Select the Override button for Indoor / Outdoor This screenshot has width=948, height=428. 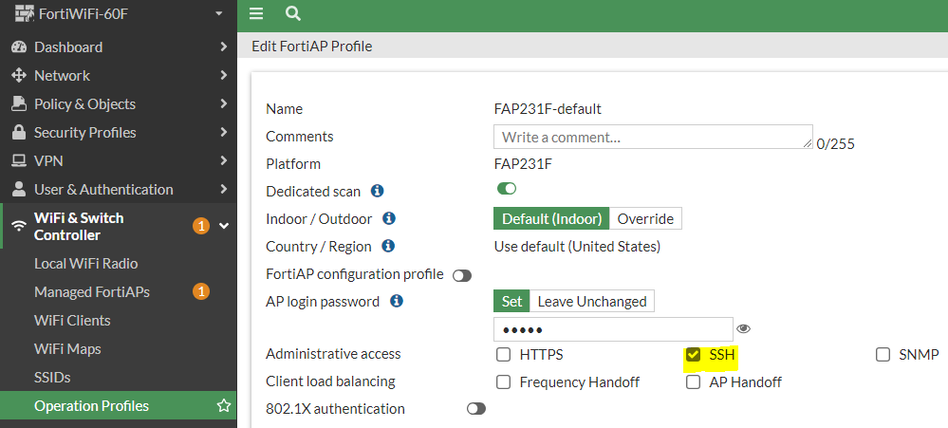(x=645, y=219)
